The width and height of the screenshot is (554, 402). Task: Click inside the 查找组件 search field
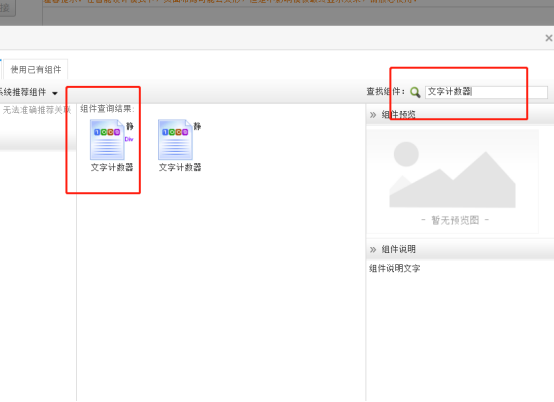click(x=486, y=92)
